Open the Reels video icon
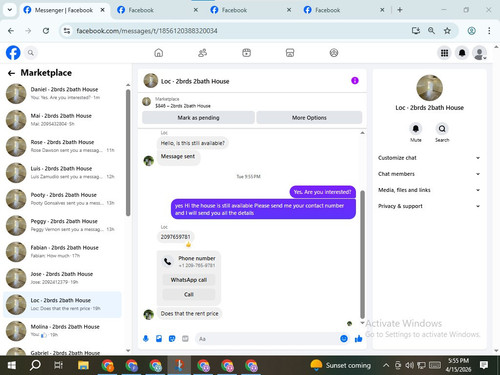Image resolution: width=500 pixels, height=375 pixels. pos(246,53)
